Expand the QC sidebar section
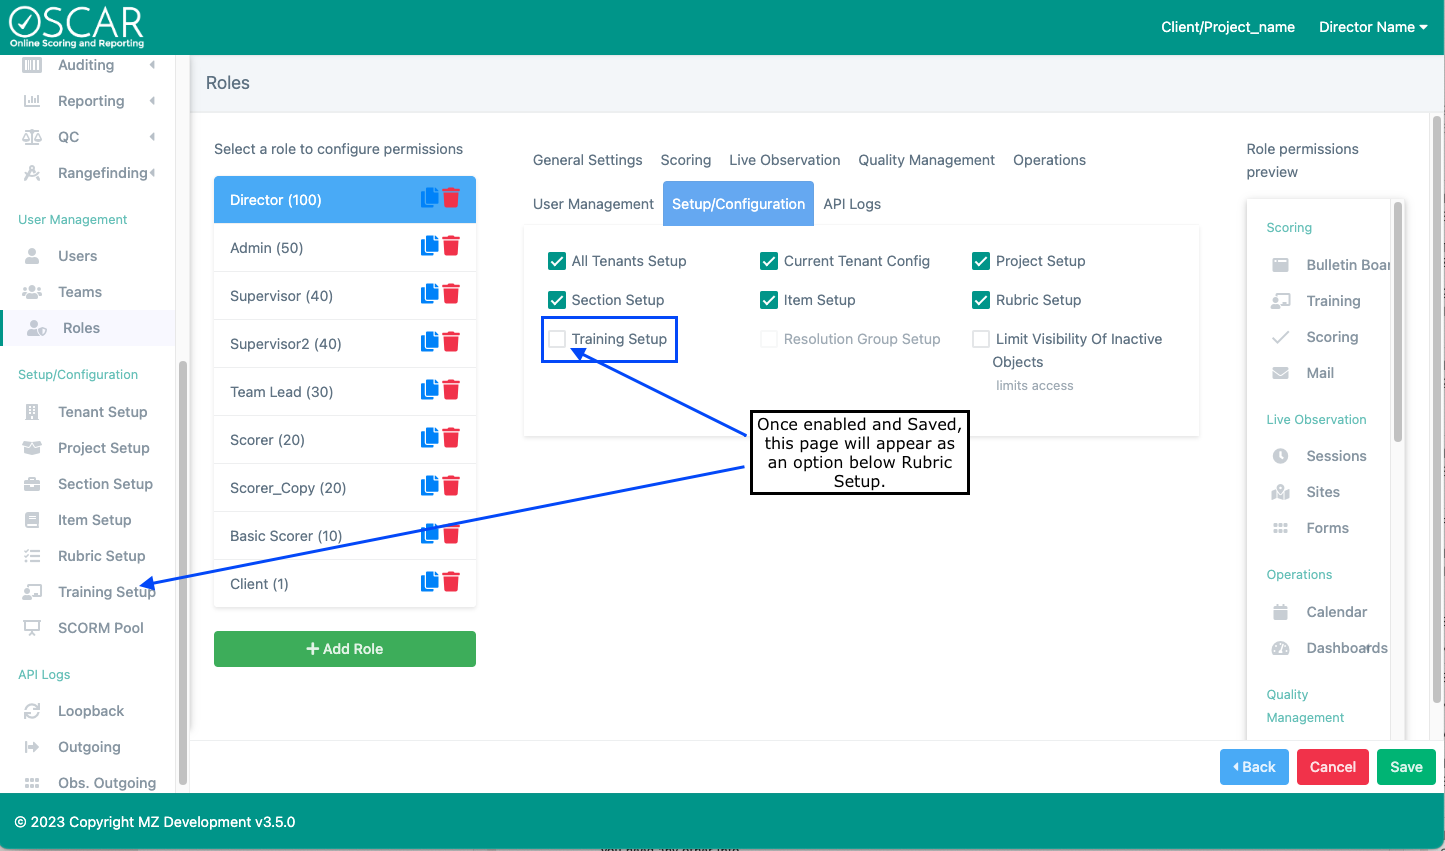Image resolution: width=1445 pixels, height=851 pixels. click(x=68, y=137)
